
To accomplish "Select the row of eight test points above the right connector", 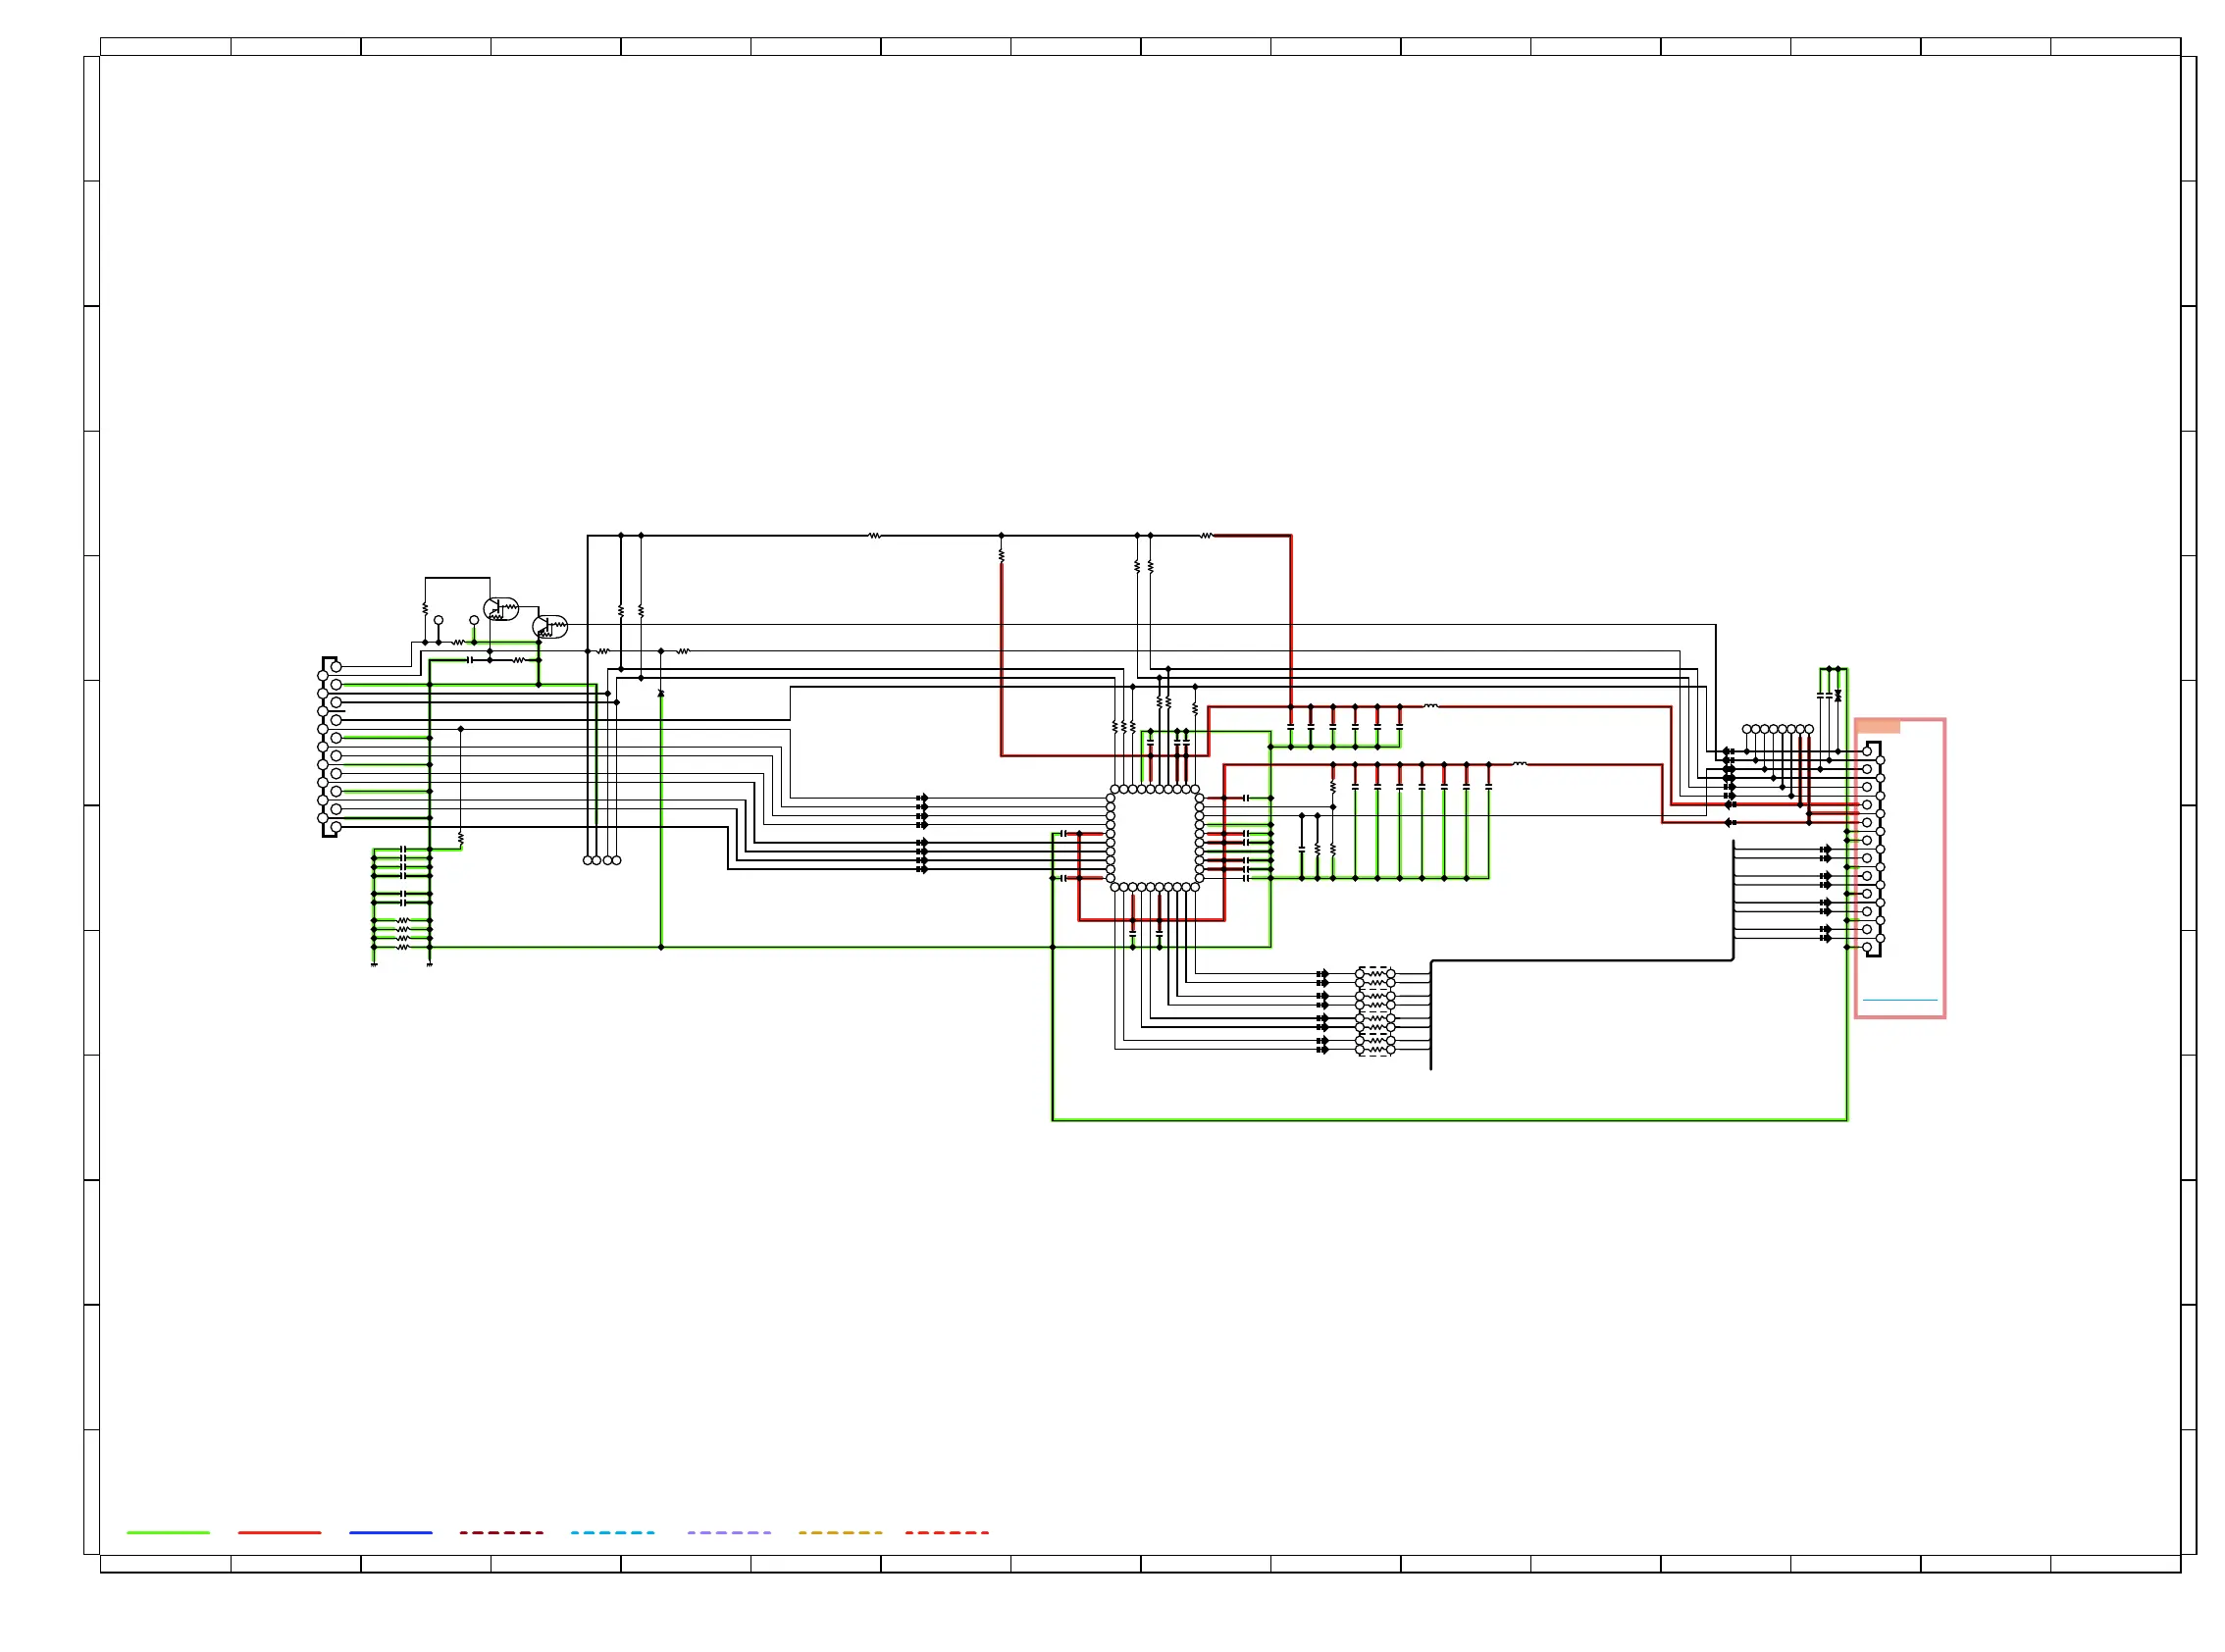I will click(x=1777, y=729).
